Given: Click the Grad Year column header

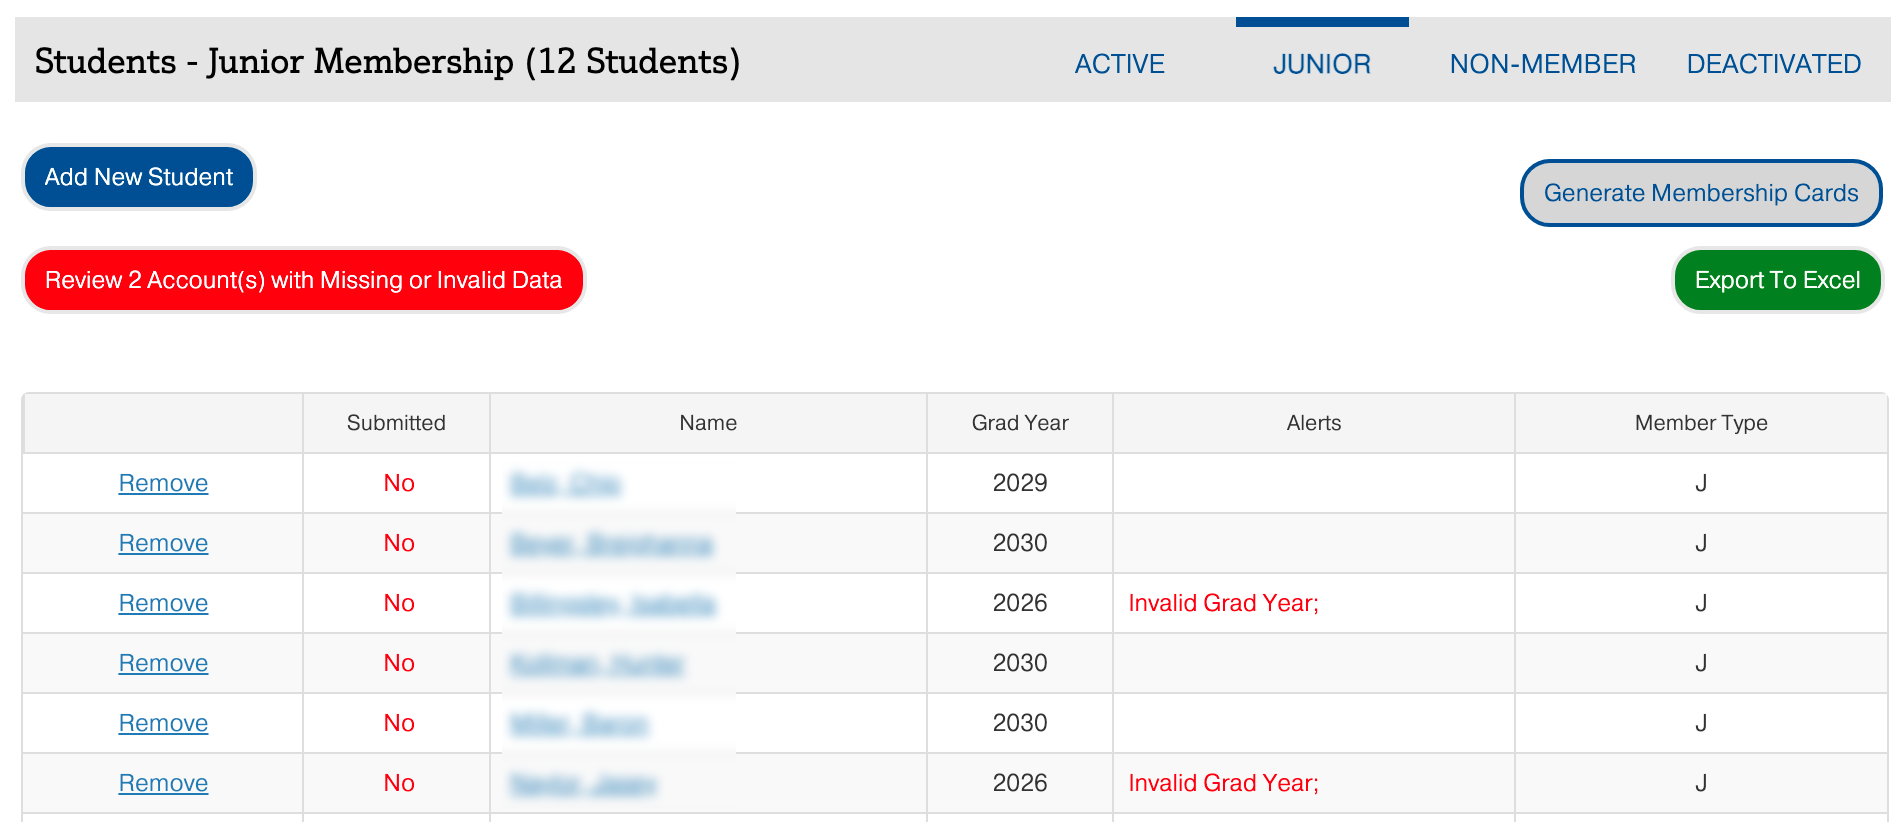Looking at the screenshot, I should click(x=1019, y=423).
